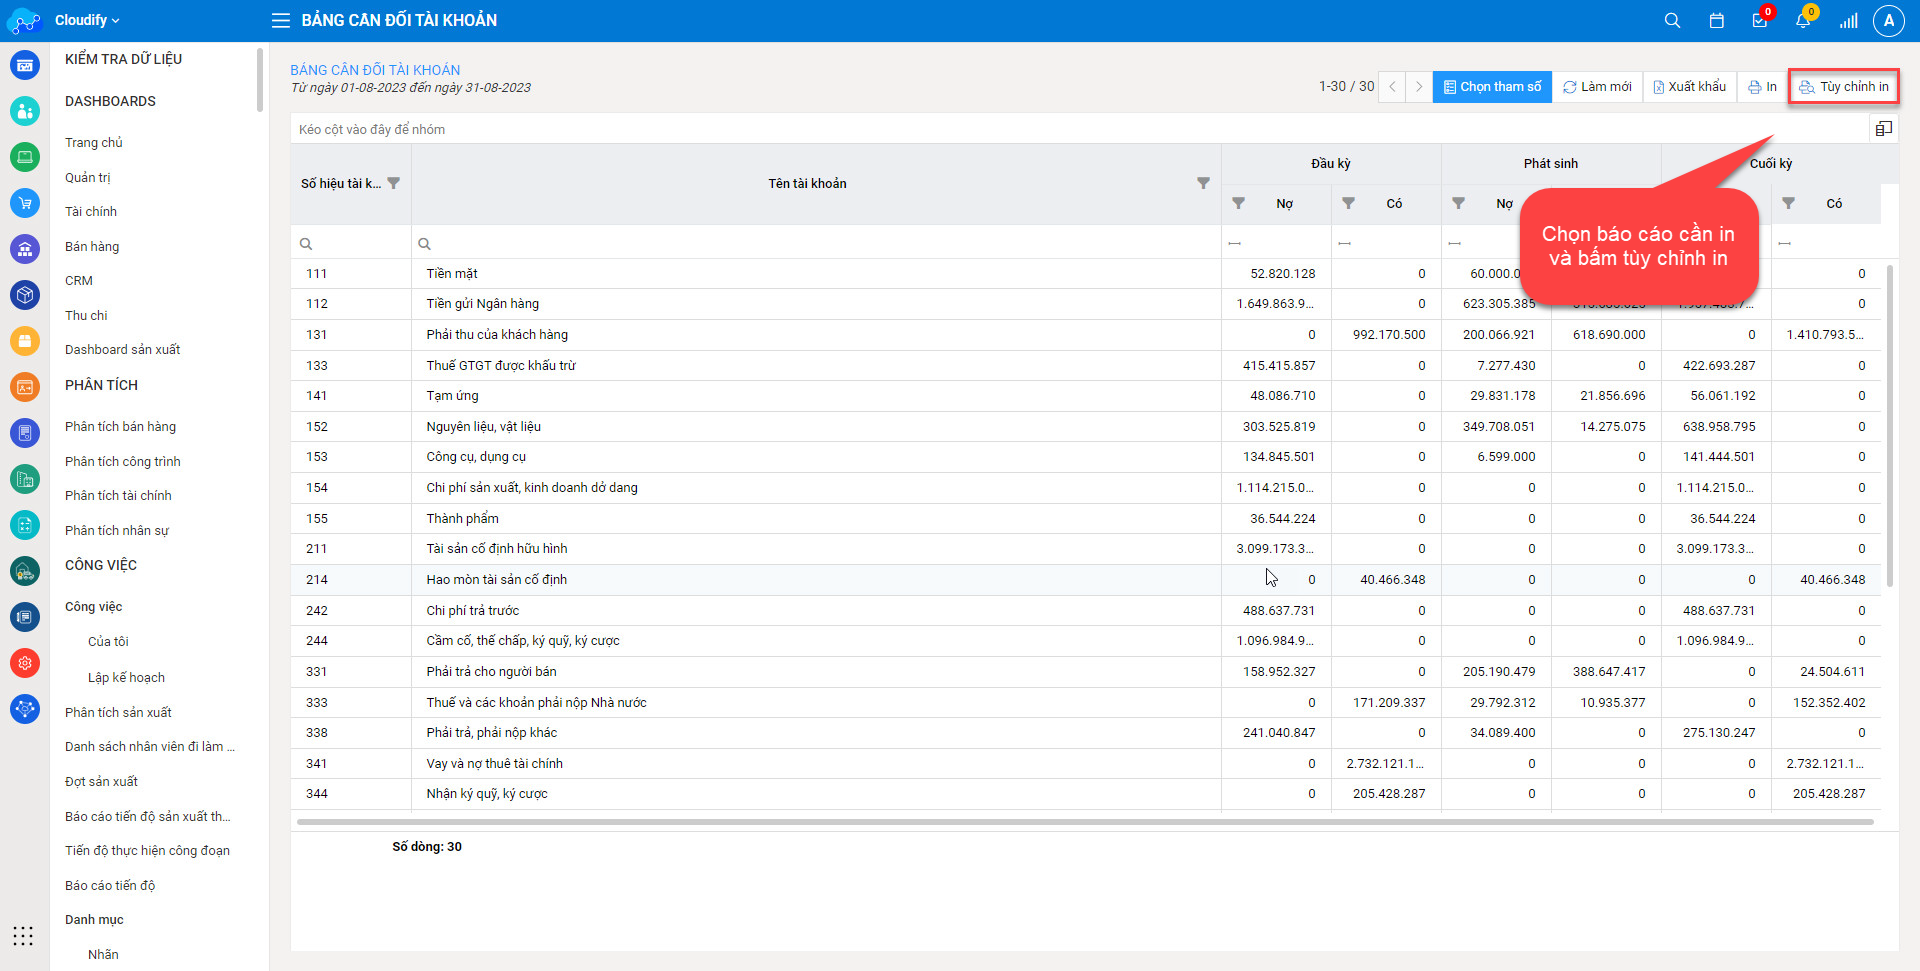Select the account 331 cell
The image size is (1920, 971).
coord(351,672)
